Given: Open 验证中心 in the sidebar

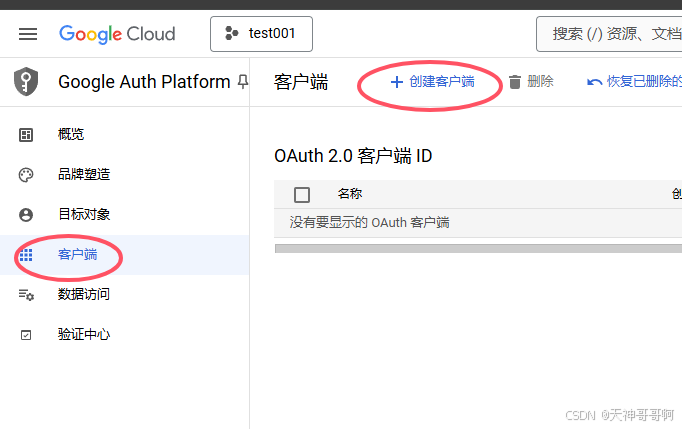Looking at the screenshot, I should point(124,335).
